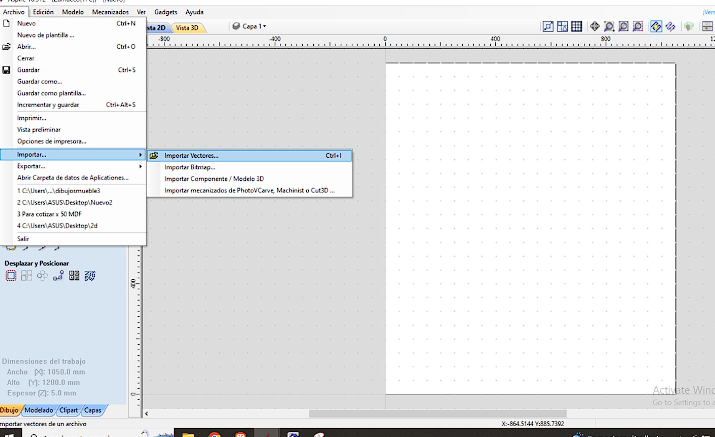Open the Archivo menu
This screenshot has height=437, width=715.
[14, 12]
